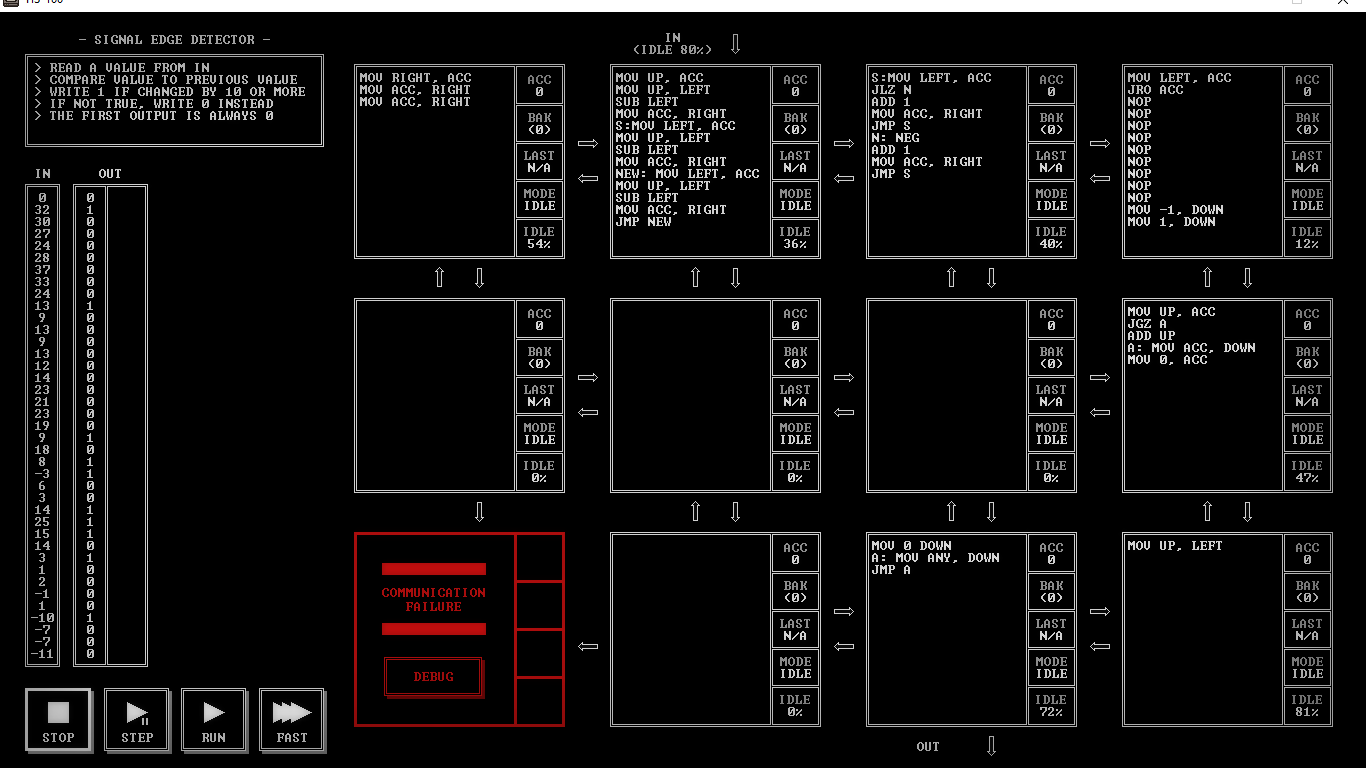Click the STOP button
This screenshot has width=1366, height=768.
pyautogui.click(x=58, y=720)
